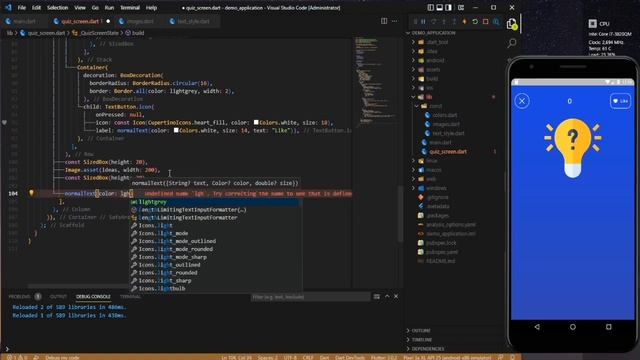This screenshot has height=360, width=640.
Task: Close the bottom panel
Action: (396, 296)
